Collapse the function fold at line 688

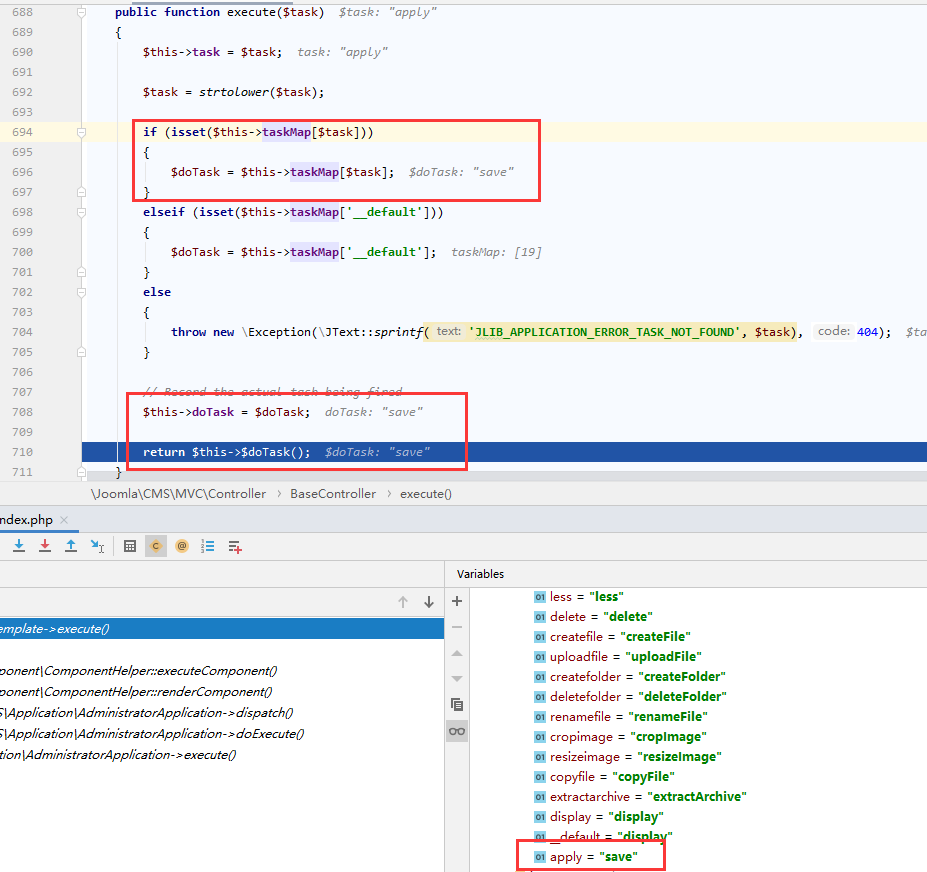[82, 12]
